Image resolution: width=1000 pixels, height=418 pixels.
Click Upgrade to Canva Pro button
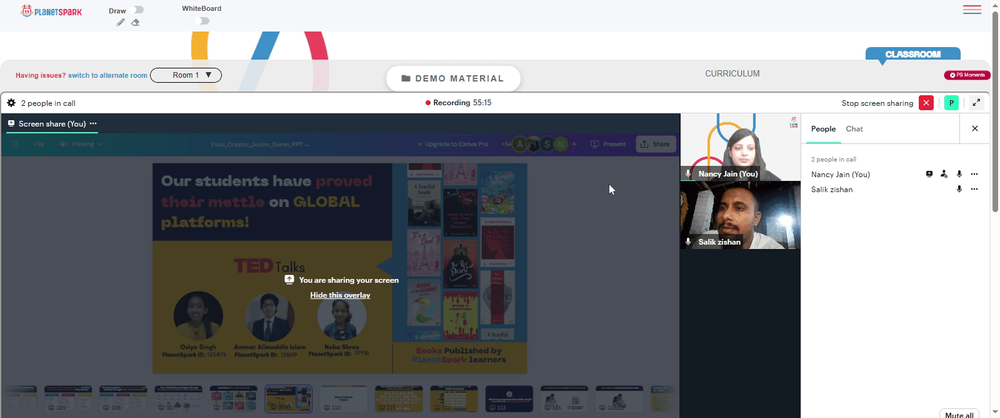pos(452,144)
